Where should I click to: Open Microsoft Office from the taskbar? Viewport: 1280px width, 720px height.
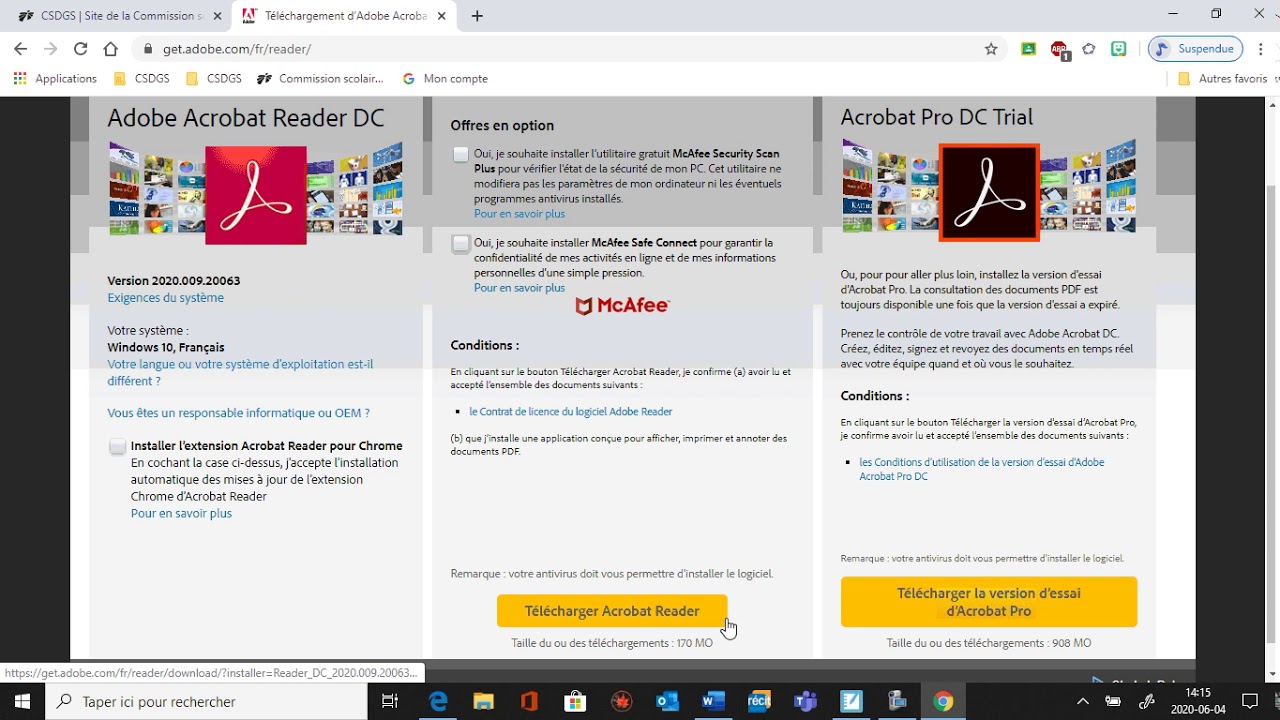[530, 702]
